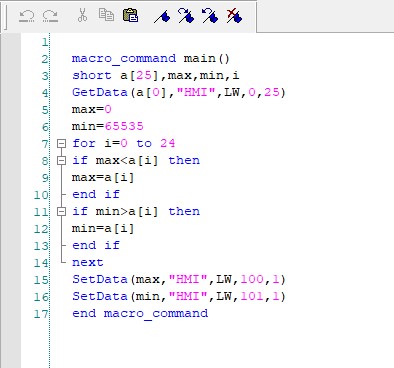
Task: Collapse the for loop on line 7
Action: coord(61,143)
